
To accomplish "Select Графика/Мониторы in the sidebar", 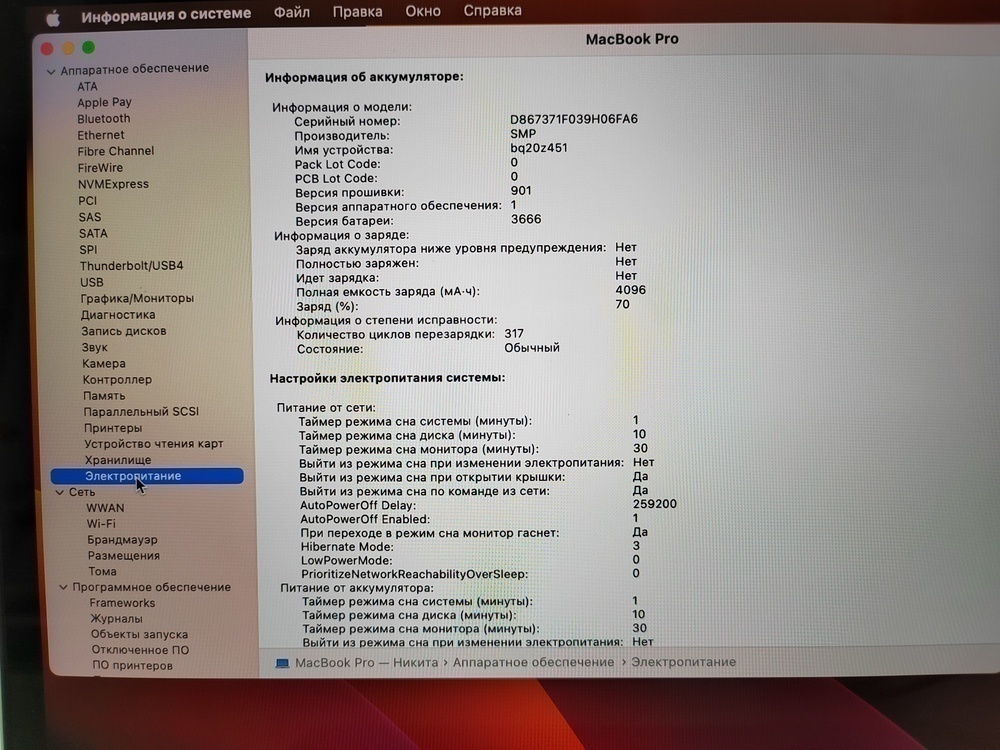I will pyautogui.click(x=138, y=298).
